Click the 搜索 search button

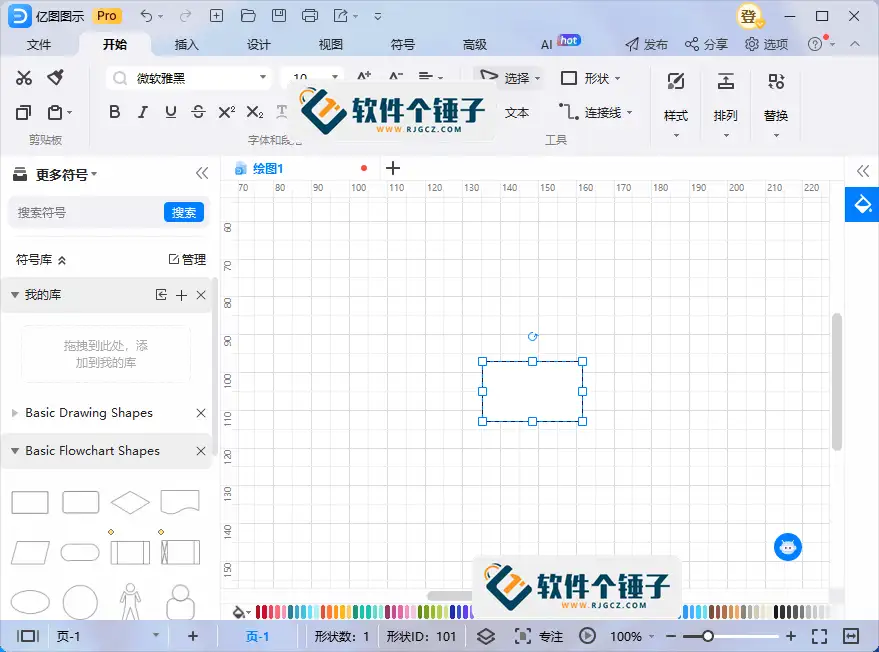[183, 212]
